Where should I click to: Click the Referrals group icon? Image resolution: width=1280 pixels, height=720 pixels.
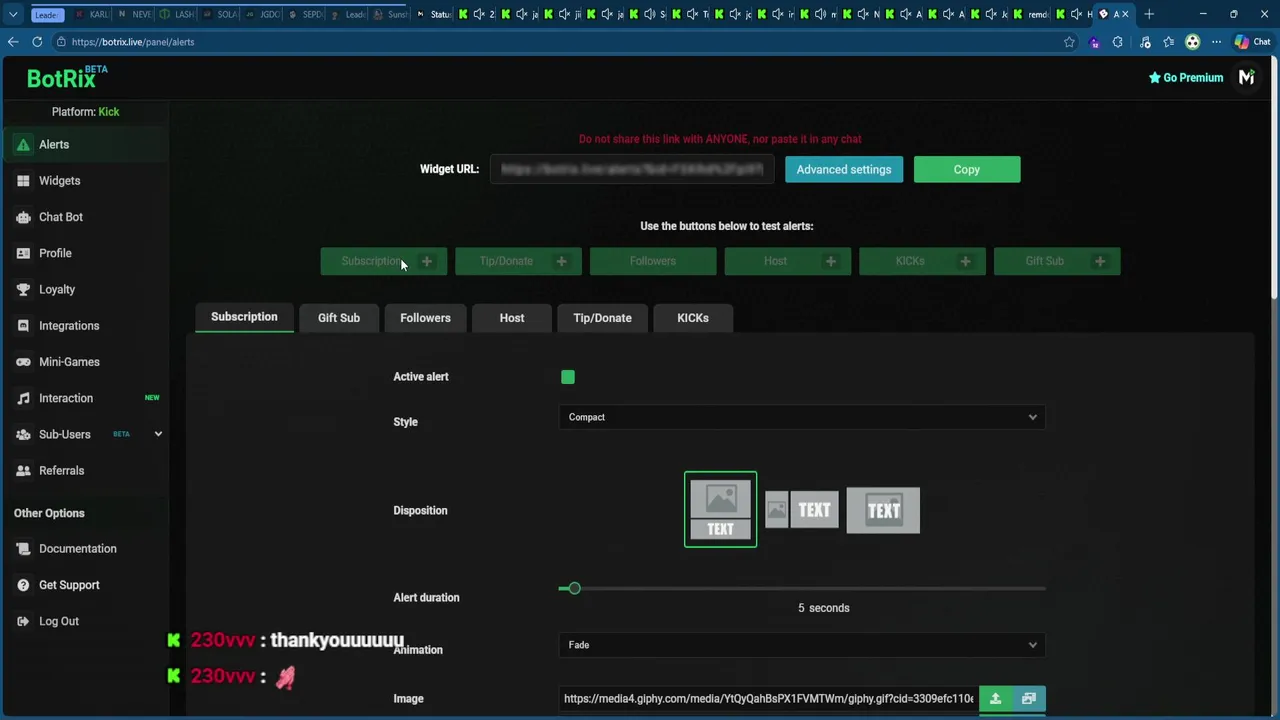coord(23,470)
